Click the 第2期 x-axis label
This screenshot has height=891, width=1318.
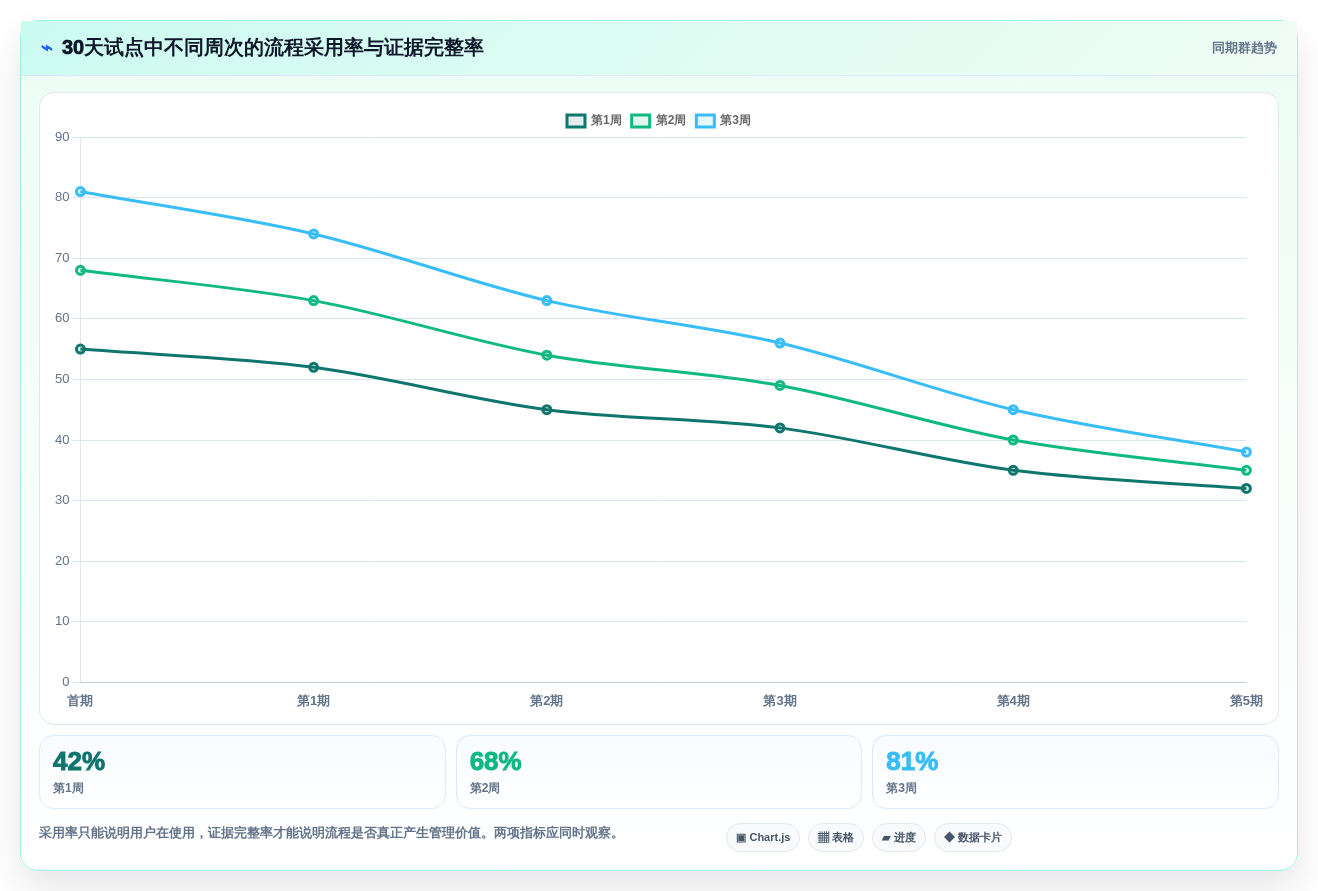point(546,701)
